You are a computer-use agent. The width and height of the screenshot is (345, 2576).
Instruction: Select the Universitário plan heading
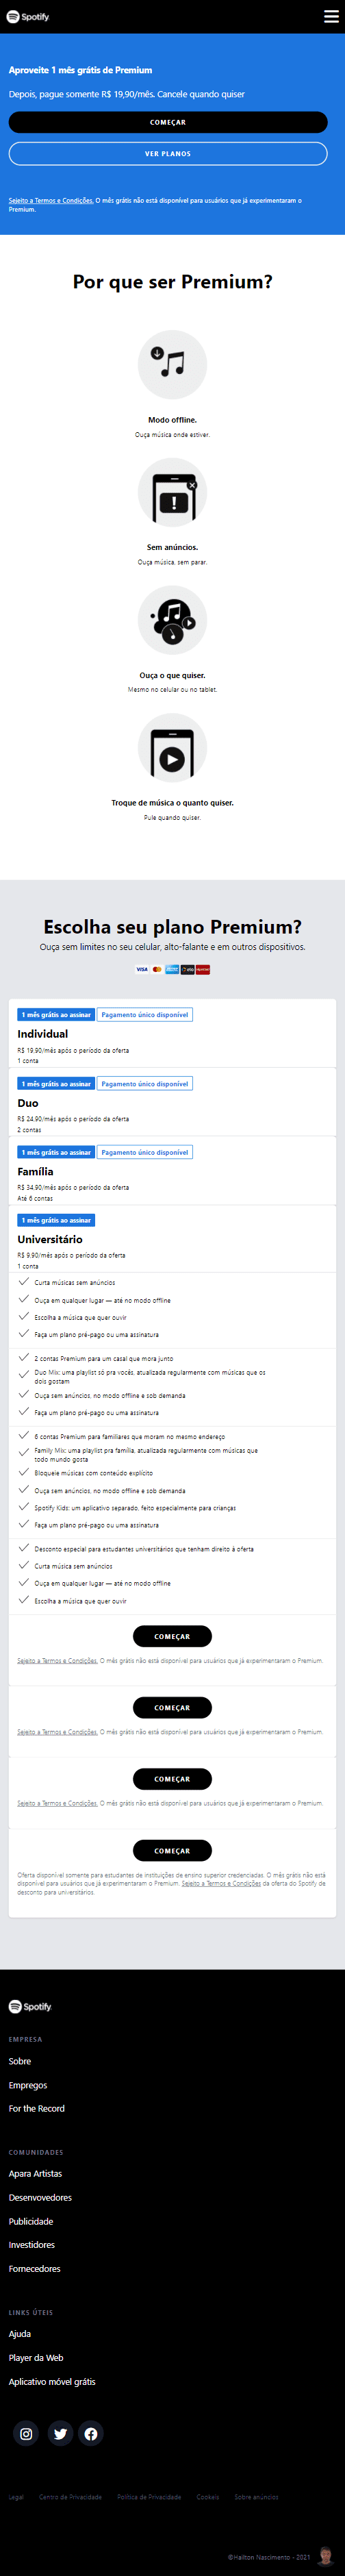(50, 1239)
